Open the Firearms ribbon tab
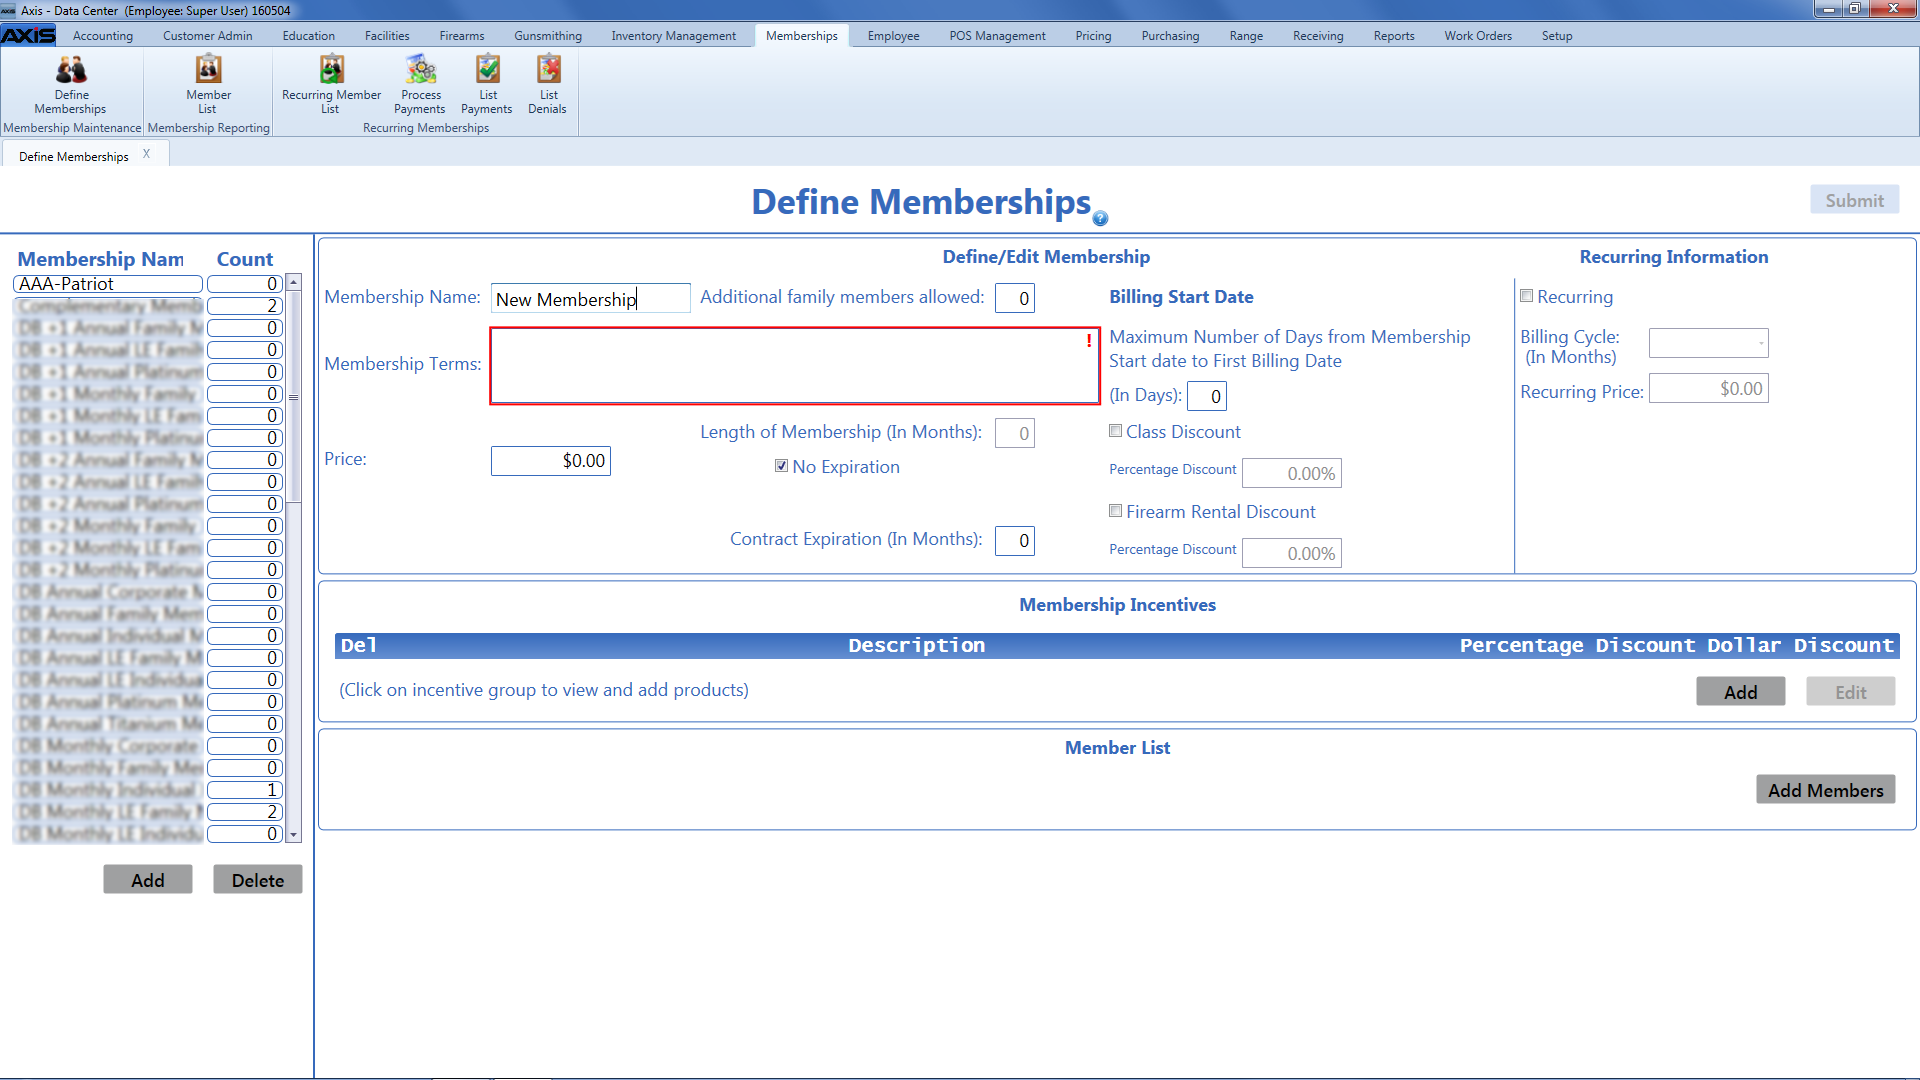The image size is (1920, 1080). (x=461, y=36)
